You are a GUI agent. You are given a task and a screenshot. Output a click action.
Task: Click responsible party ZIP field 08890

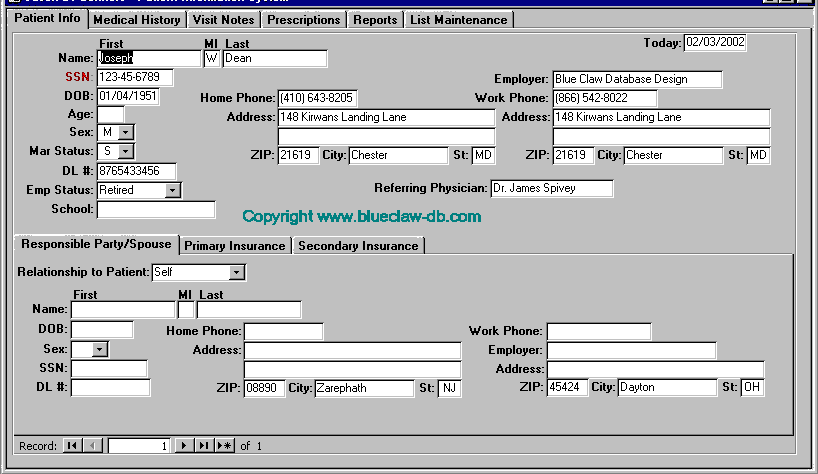264,388
